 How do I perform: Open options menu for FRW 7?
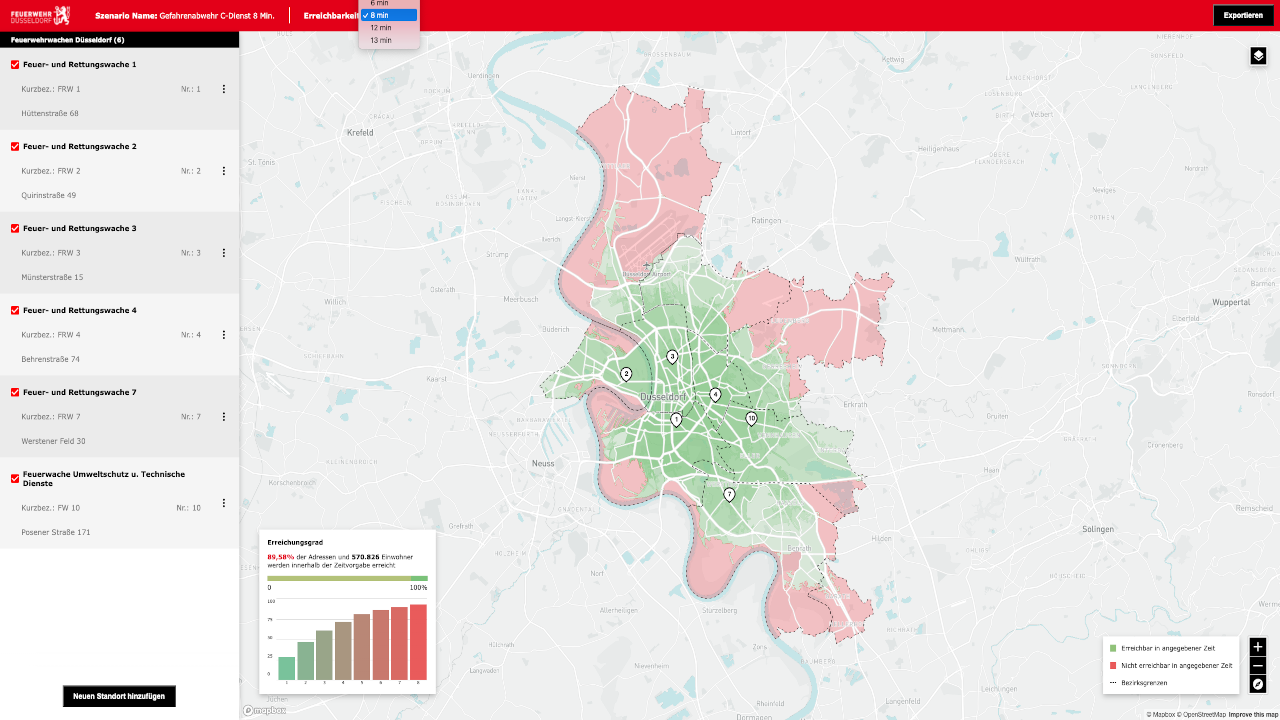[223, 417]
